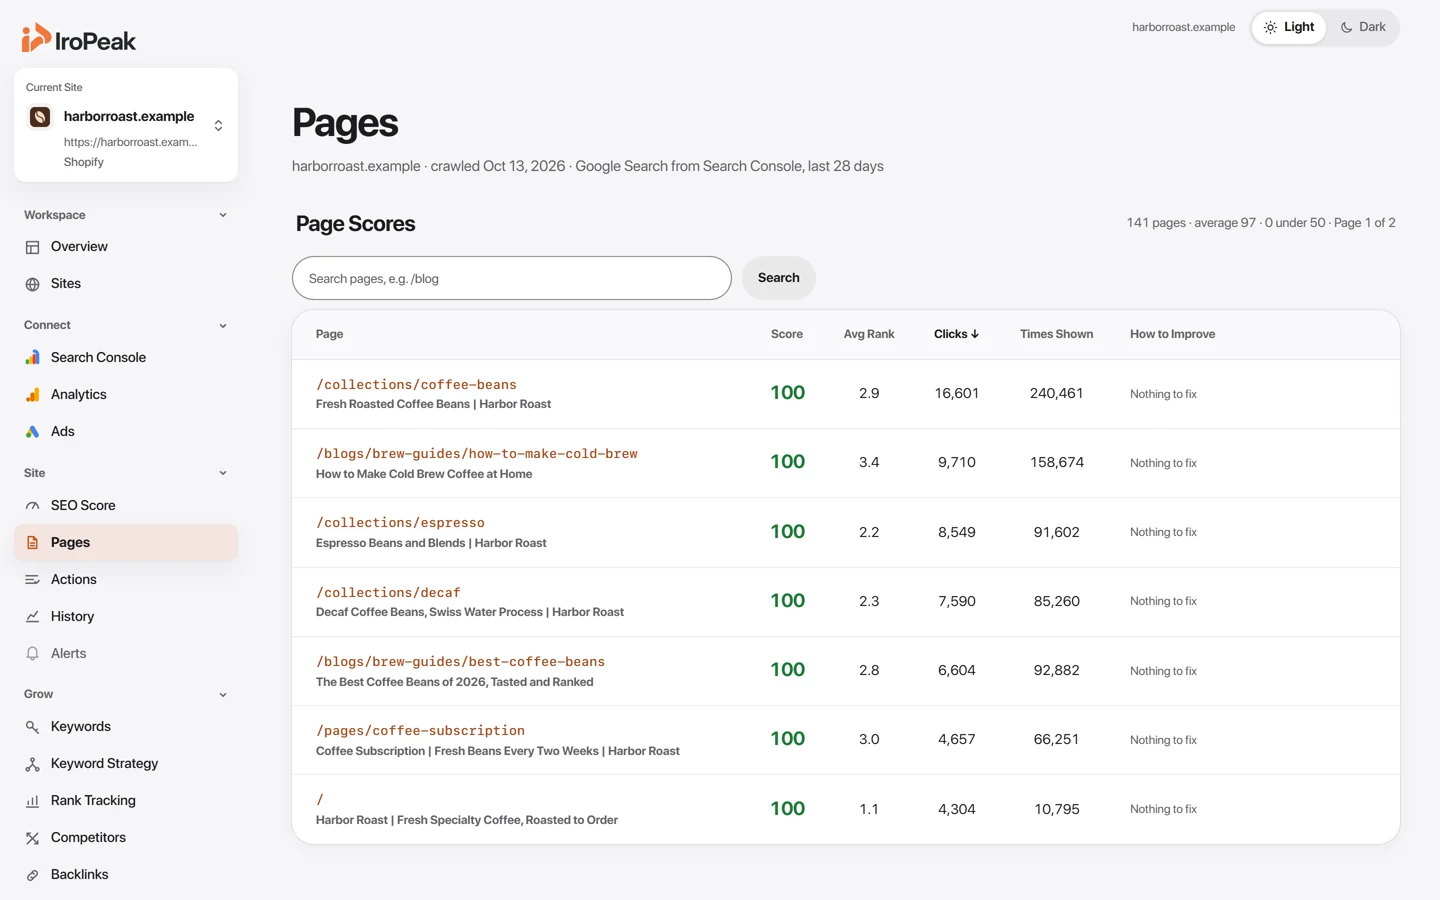
Task: Click the Ads icon in sidebar
Action: point(32,432)
